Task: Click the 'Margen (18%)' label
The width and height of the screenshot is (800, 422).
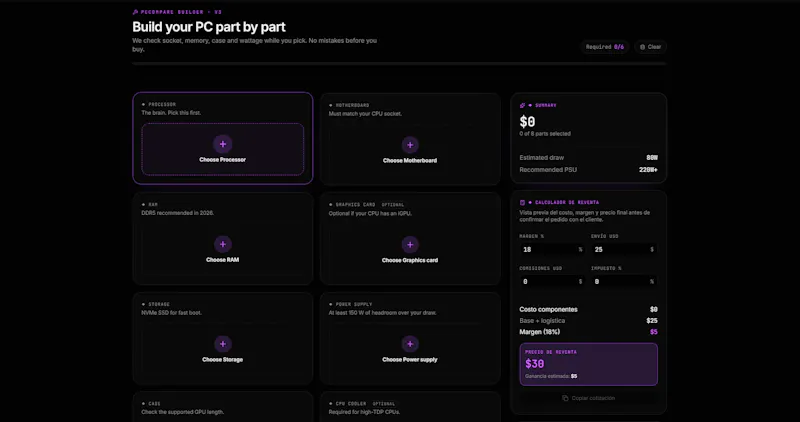Action: [539, 332]
